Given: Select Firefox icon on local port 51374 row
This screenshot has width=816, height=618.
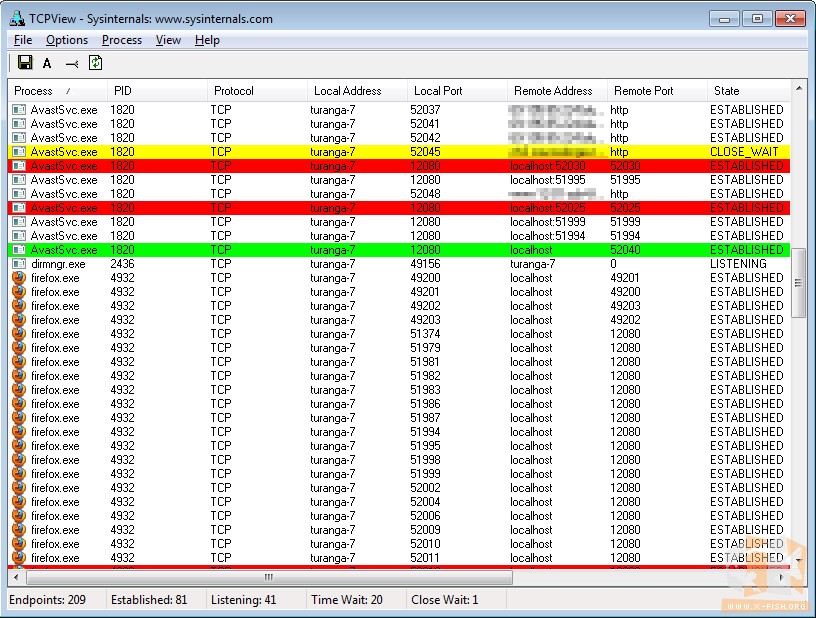Looking at the screenshot, I should (19, 334).
